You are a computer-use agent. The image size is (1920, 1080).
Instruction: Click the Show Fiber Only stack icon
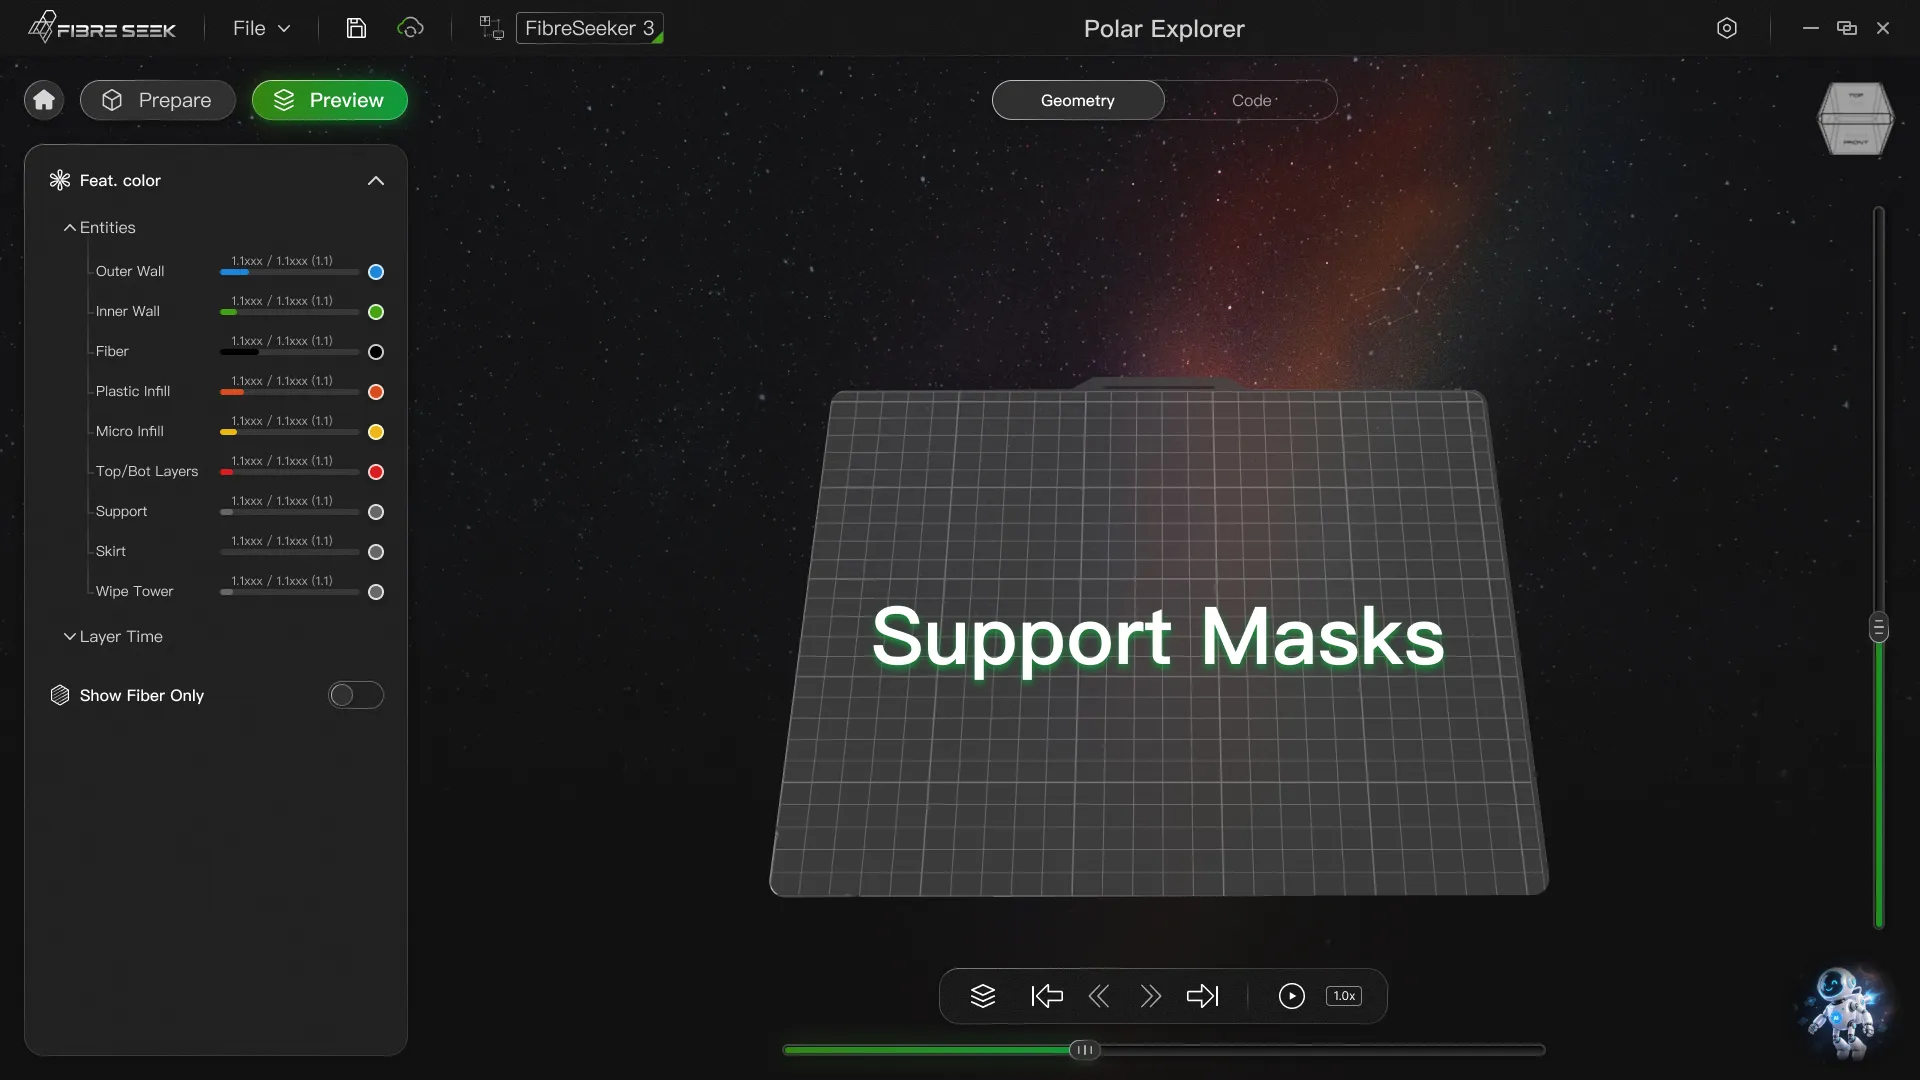point(59,695)
